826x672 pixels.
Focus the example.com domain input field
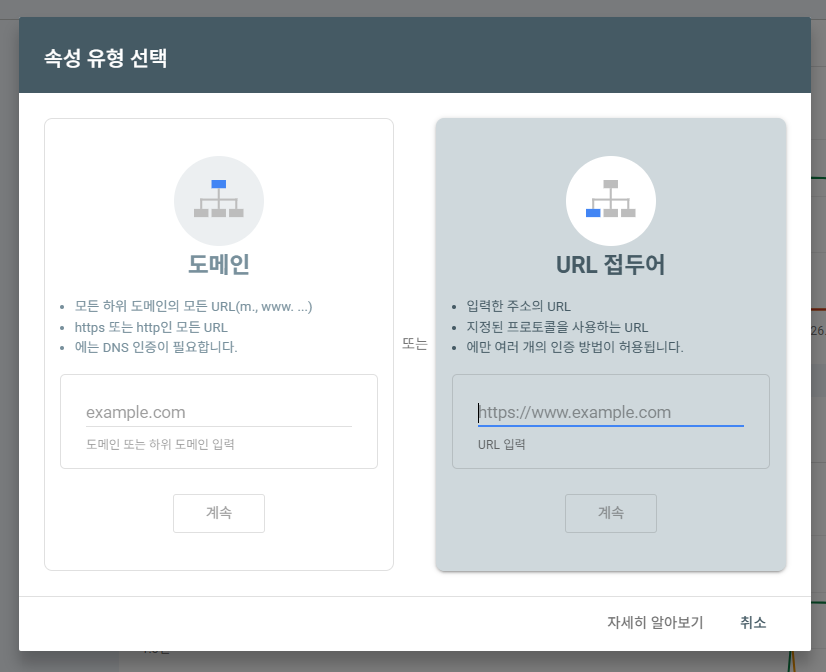(x=219, y=412)
